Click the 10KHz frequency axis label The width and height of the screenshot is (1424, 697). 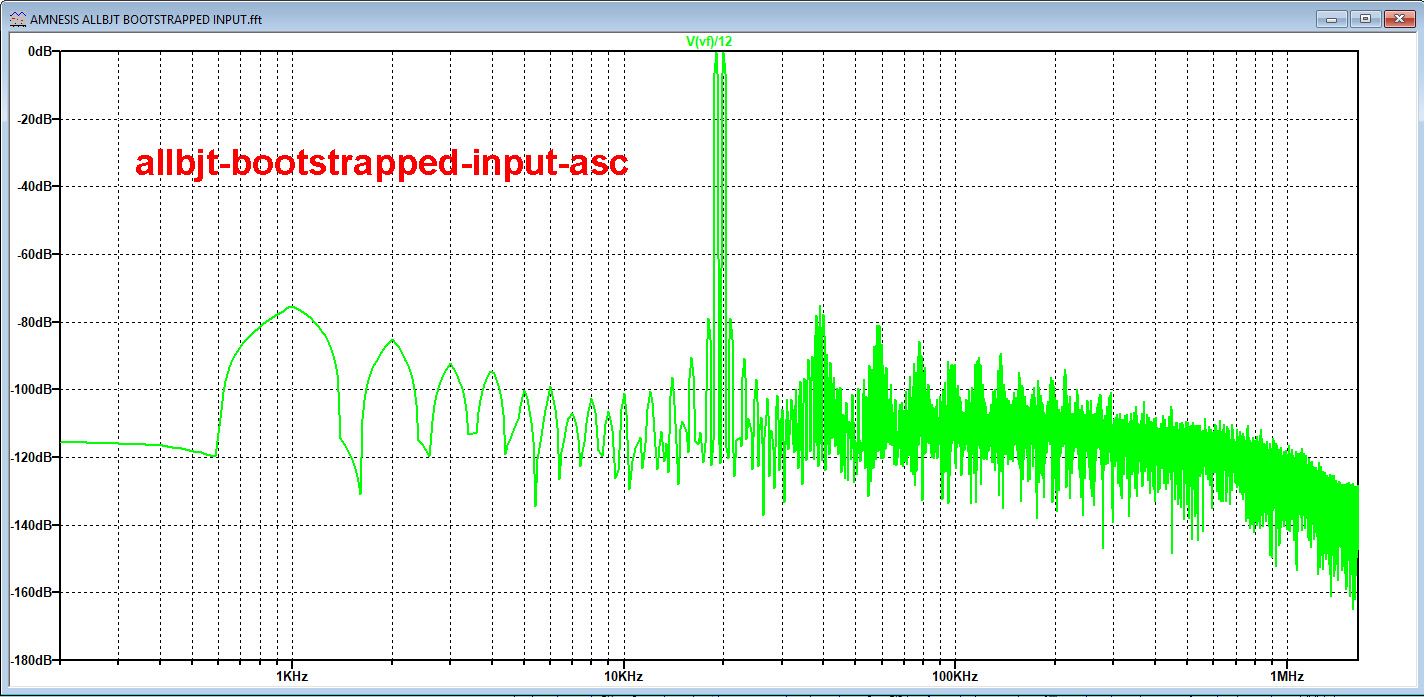pyautogui.click(x=622, y=675)
